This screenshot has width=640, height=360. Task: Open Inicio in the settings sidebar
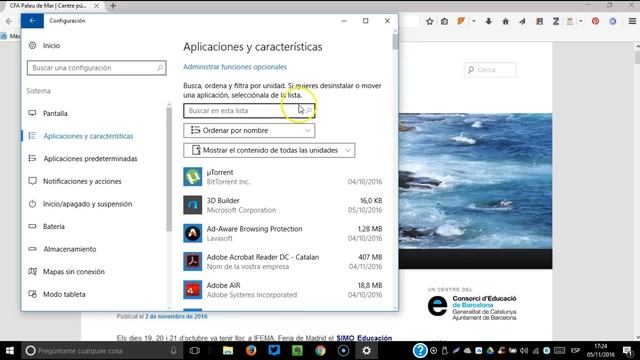[x=44, y=45]
